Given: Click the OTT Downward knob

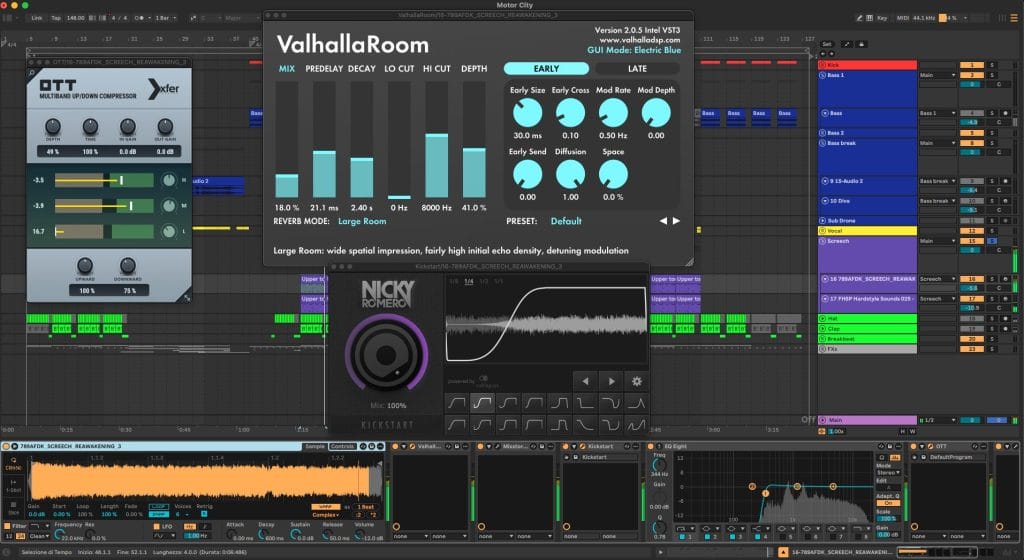Looking at the screenshot, I should pos(127,265).
